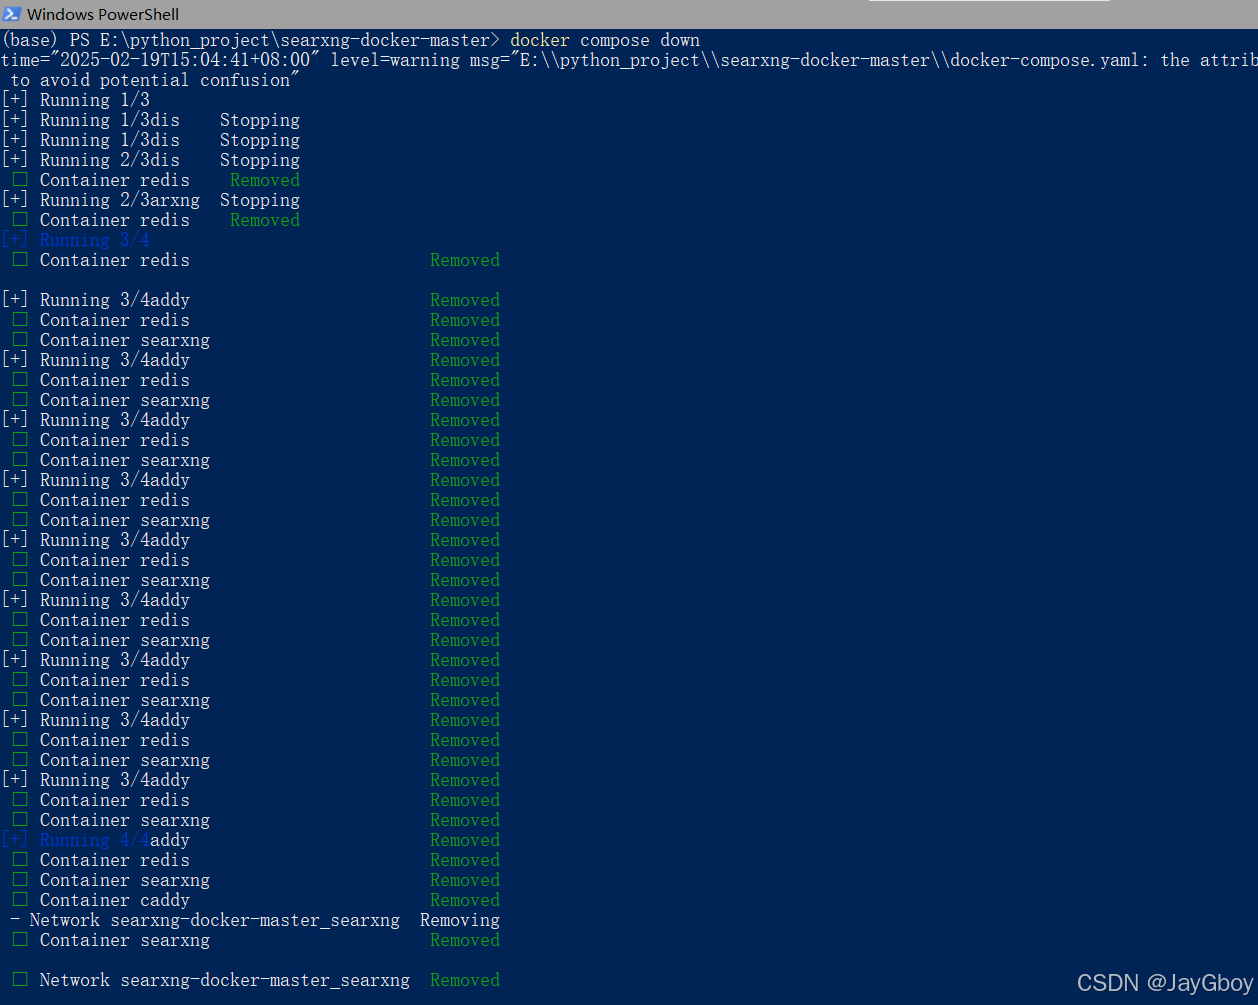Click "Removed" on the Container caddy row
Image resolution: width=1258 pixels, height=1005 pixels.
pos(465,900)
